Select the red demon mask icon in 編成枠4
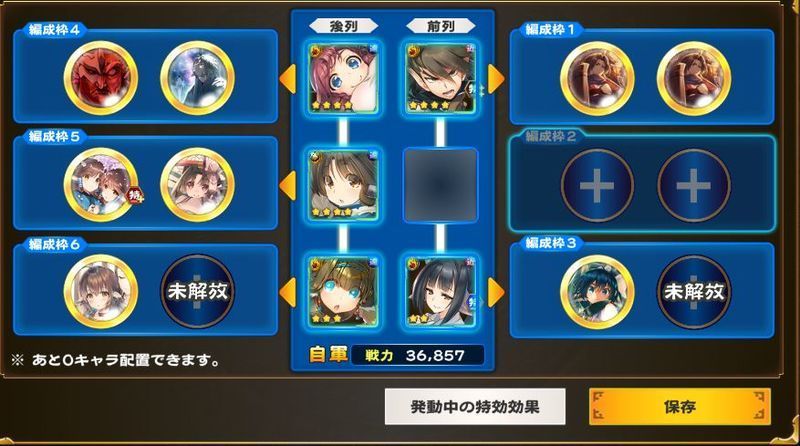This screenshot has width=800, height=446. tap(101, 78)
